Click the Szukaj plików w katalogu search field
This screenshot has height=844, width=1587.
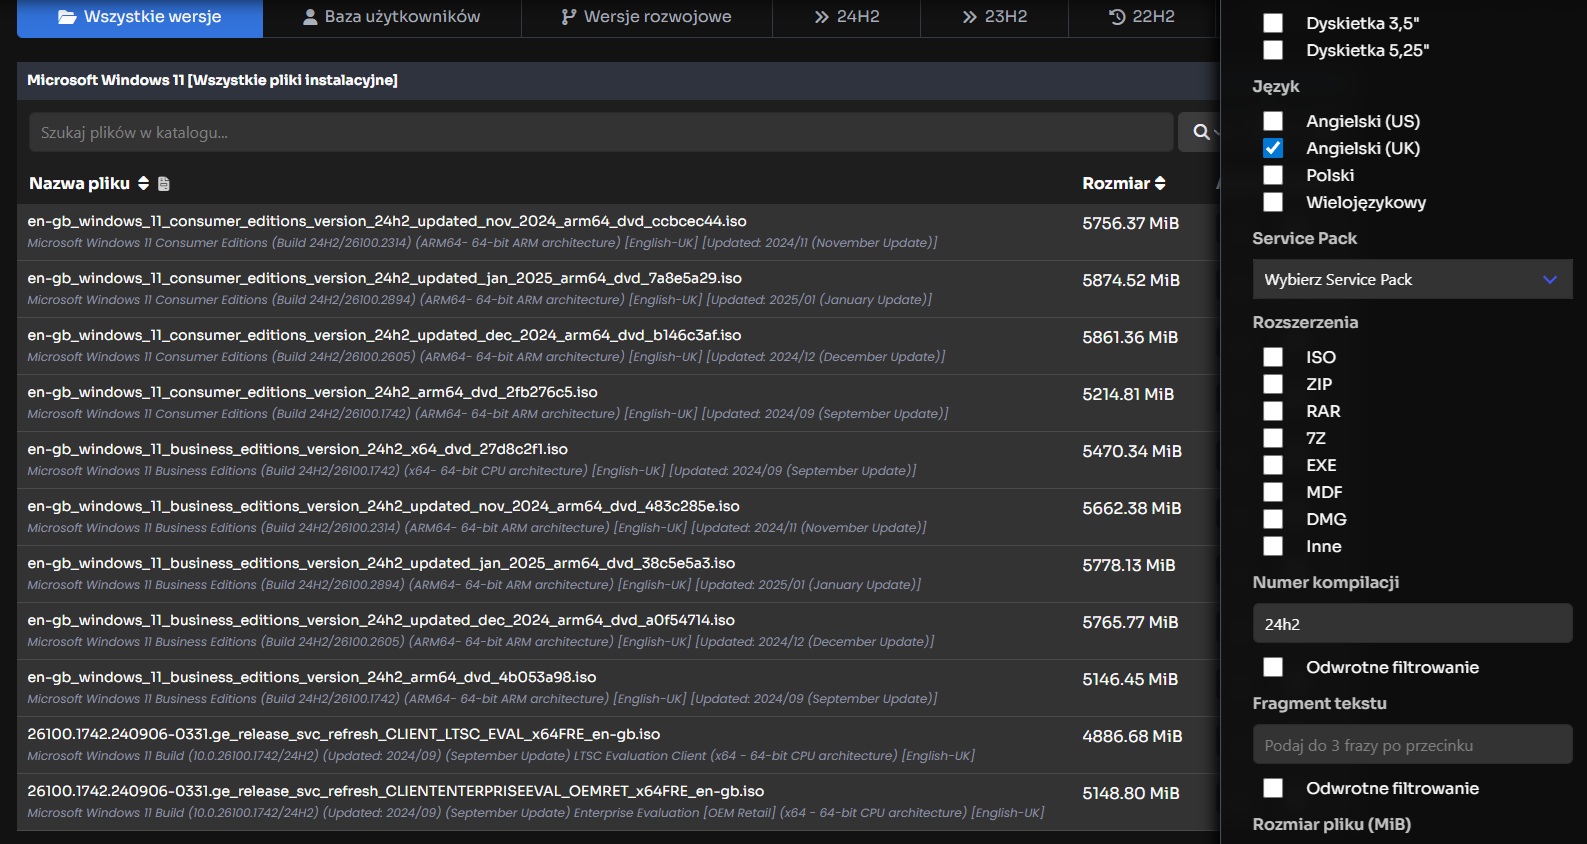tap(600, 132)
